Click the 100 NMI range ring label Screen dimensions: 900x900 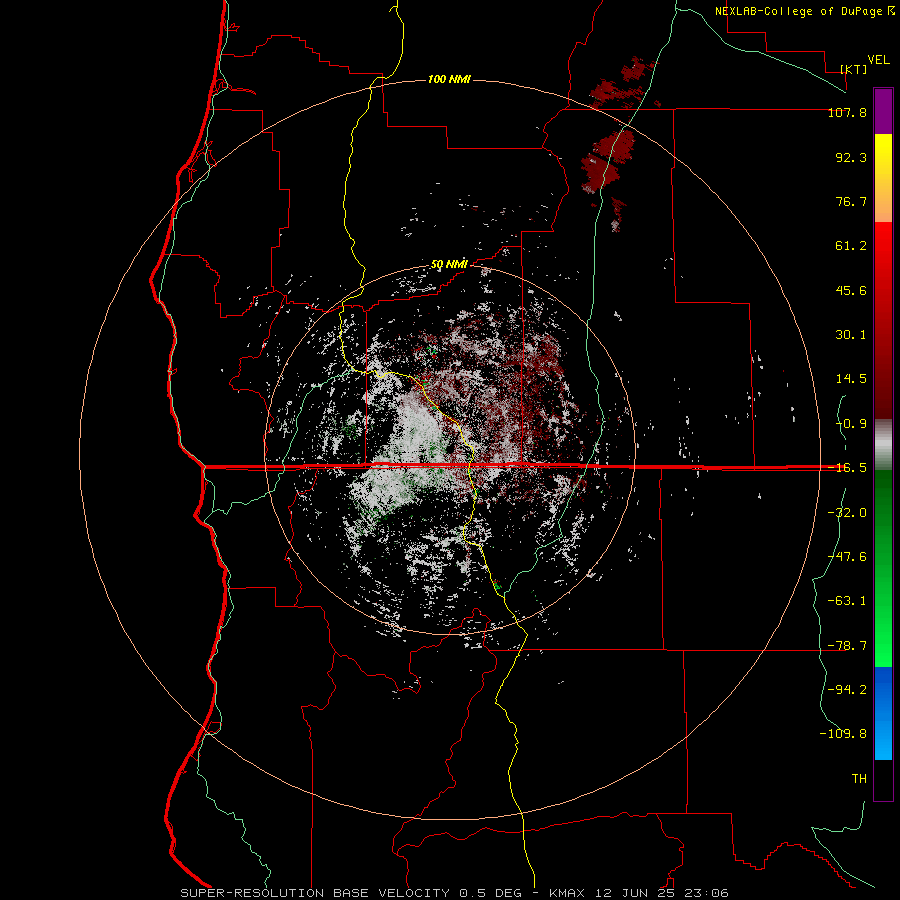pyautogui.click(x=449, y=79)
